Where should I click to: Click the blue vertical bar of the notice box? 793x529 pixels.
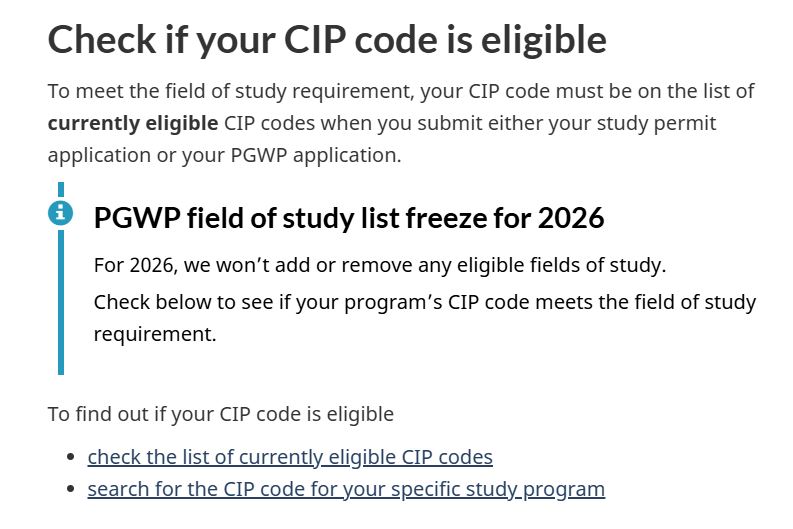(x=61, y=300)
